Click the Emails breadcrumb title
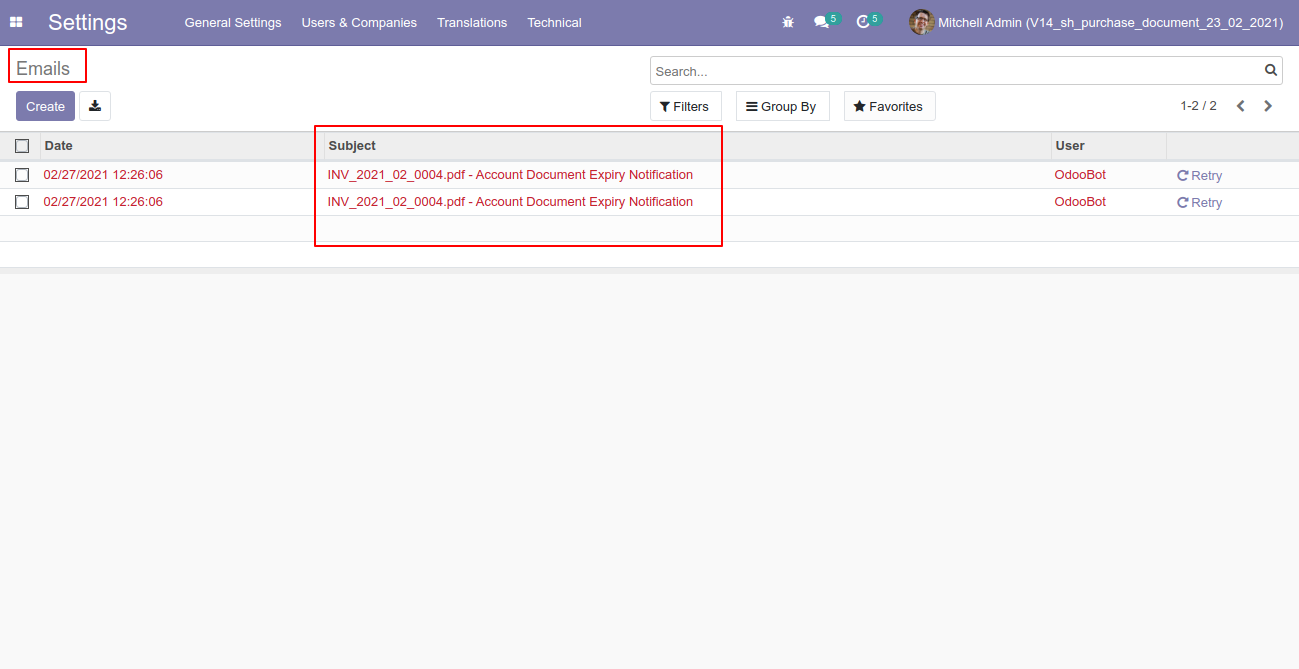 tap(43, 69)
